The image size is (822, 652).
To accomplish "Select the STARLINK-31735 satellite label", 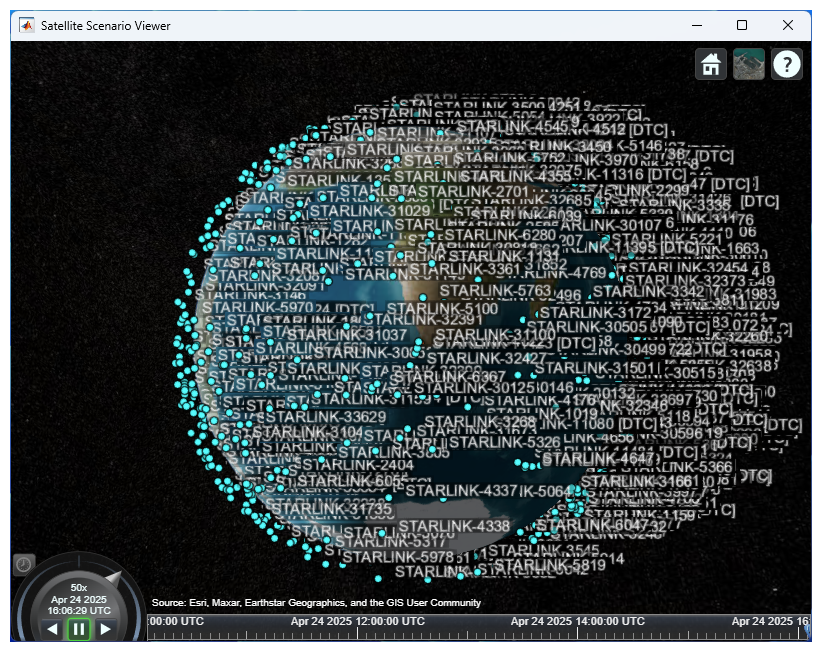I will click(331, 508).
